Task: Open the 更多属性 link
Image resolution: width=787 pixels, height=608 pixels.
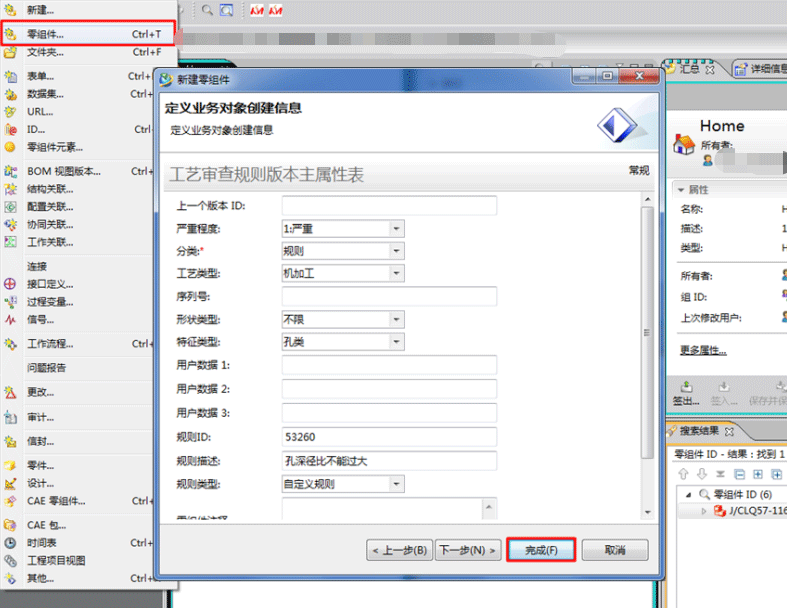Action: (x=703, y=350)
